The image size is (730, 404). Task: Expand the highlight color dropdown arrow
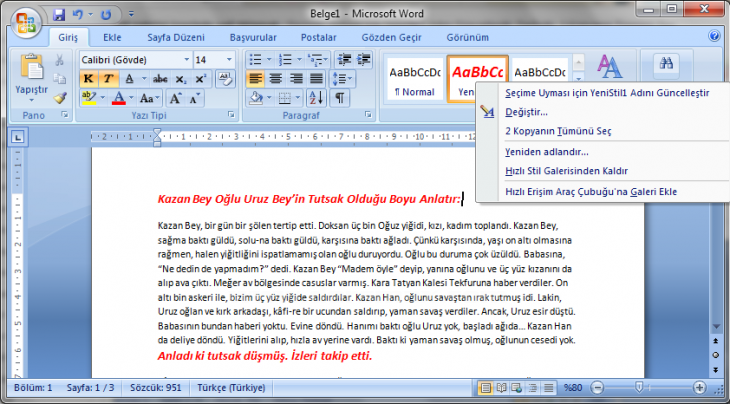click(x=102, y=98)
